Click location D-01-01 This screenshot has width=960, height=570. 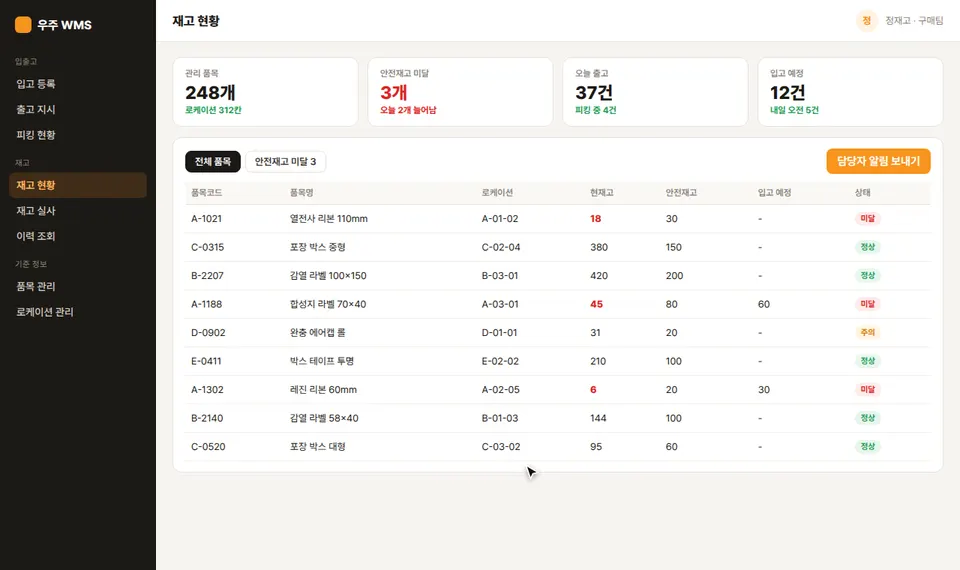(499, 332)
